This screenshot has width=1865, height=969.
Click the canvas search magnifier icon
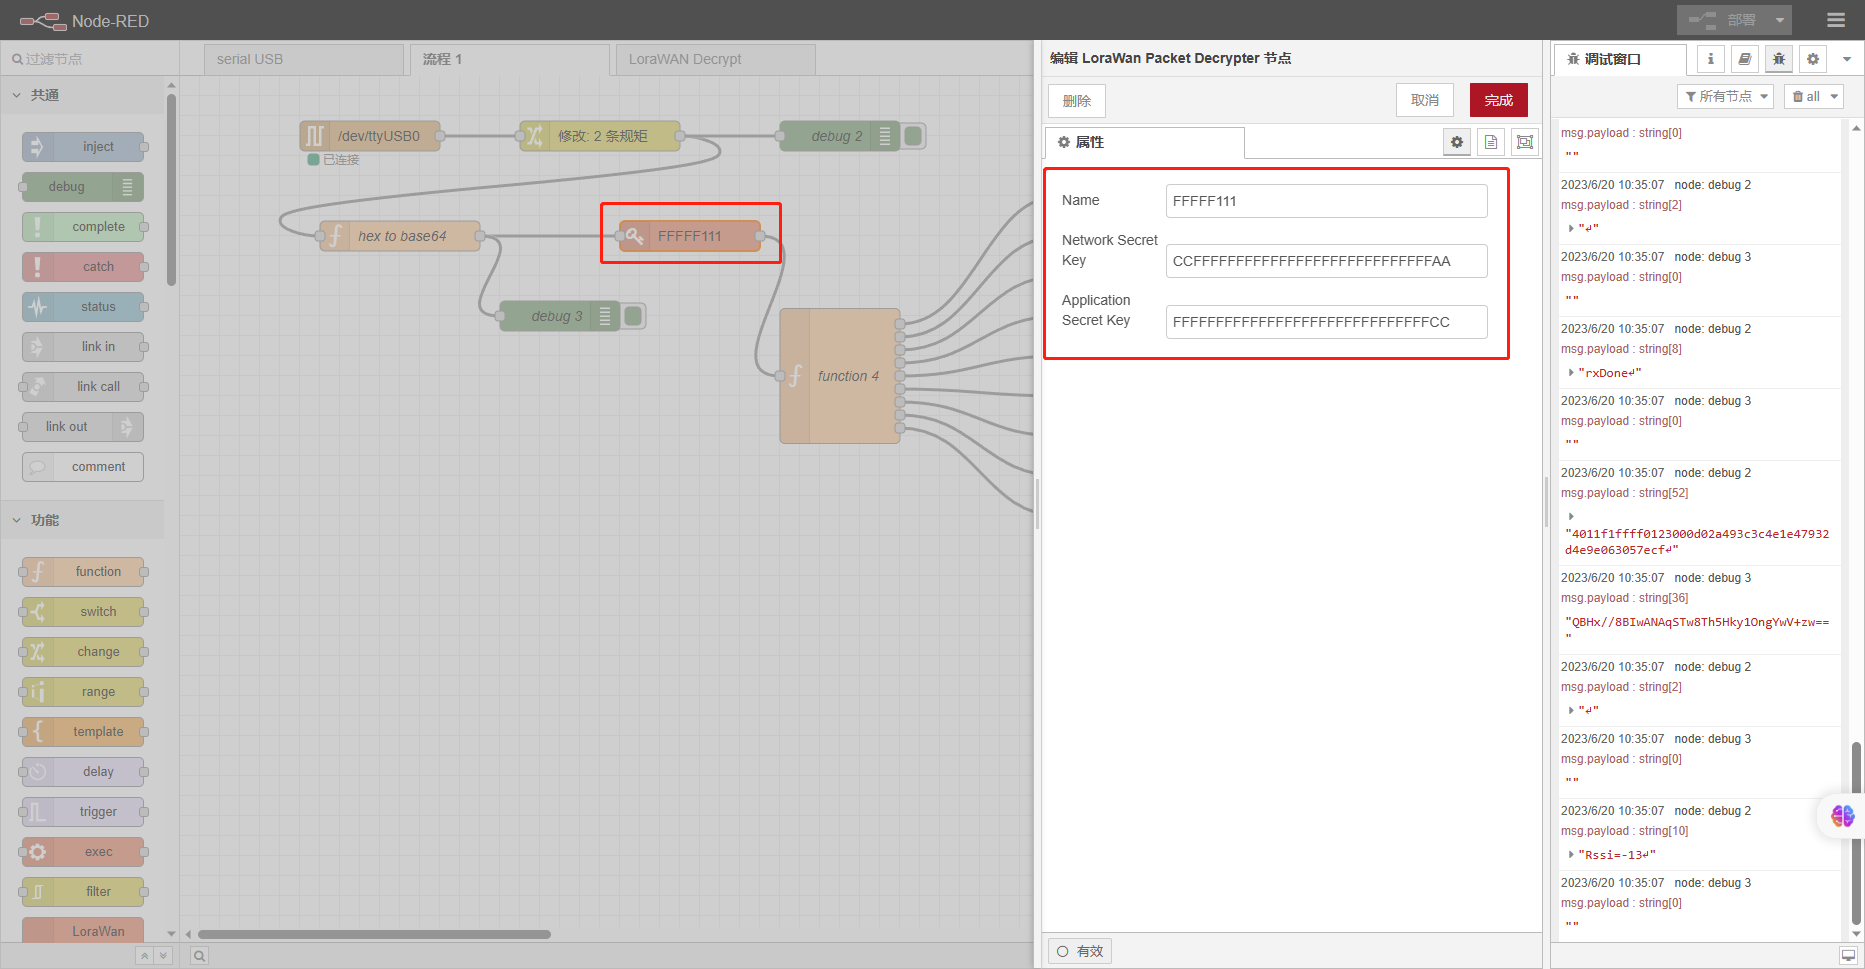[199, 956]
